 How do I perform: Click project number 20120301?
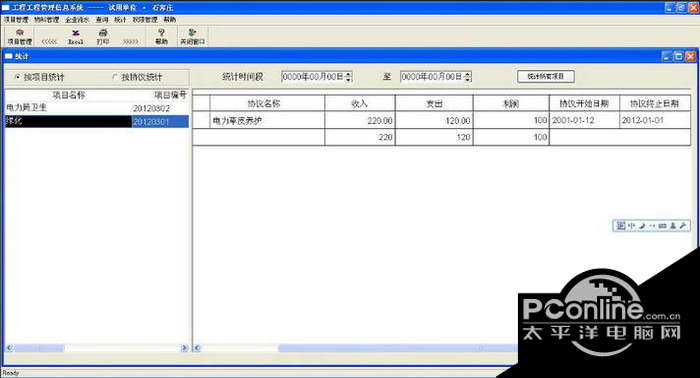point(151,121)
